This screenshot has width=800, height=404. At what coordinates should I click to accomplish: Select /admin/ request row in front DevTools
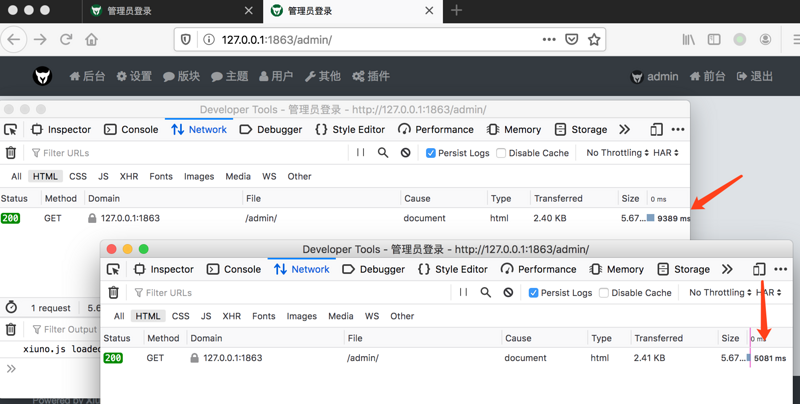point(446,358)
